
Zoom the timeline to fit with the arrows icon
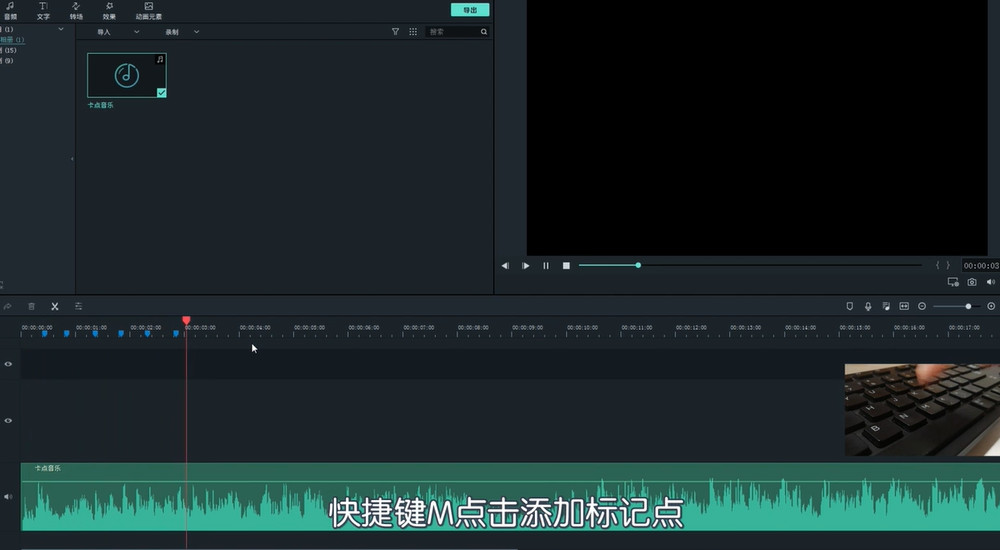point(904,306)
